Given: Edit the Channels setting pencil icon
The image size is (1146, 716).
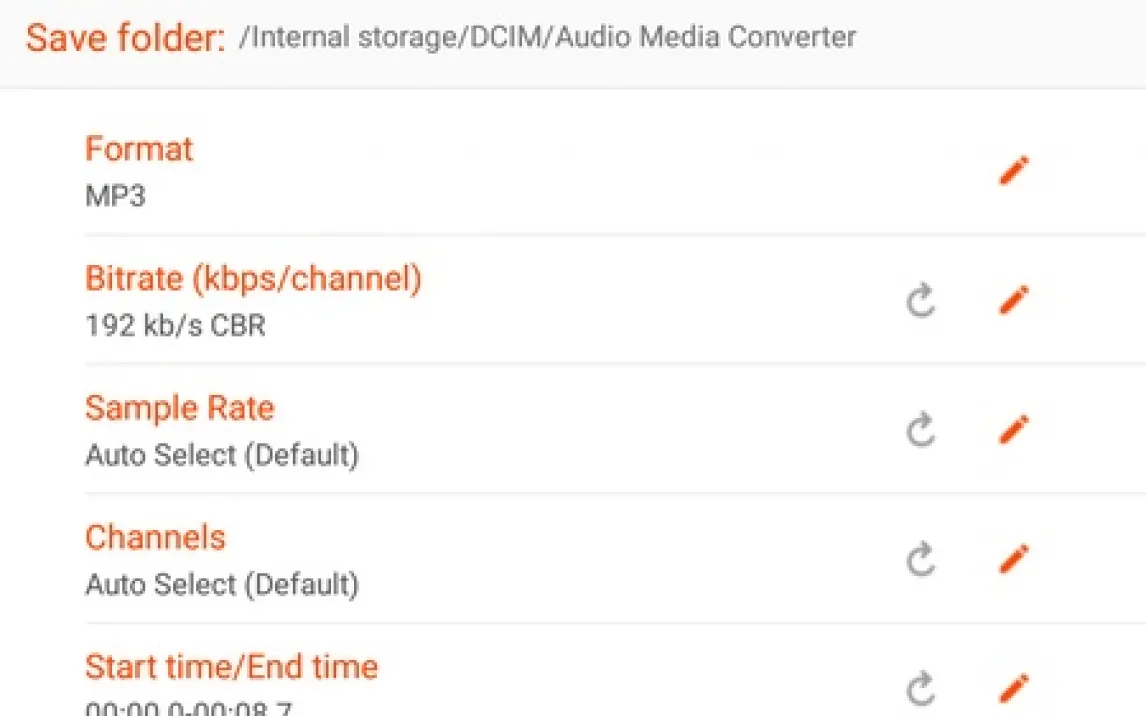Looking at the screenshot, I should (1014, 559).
